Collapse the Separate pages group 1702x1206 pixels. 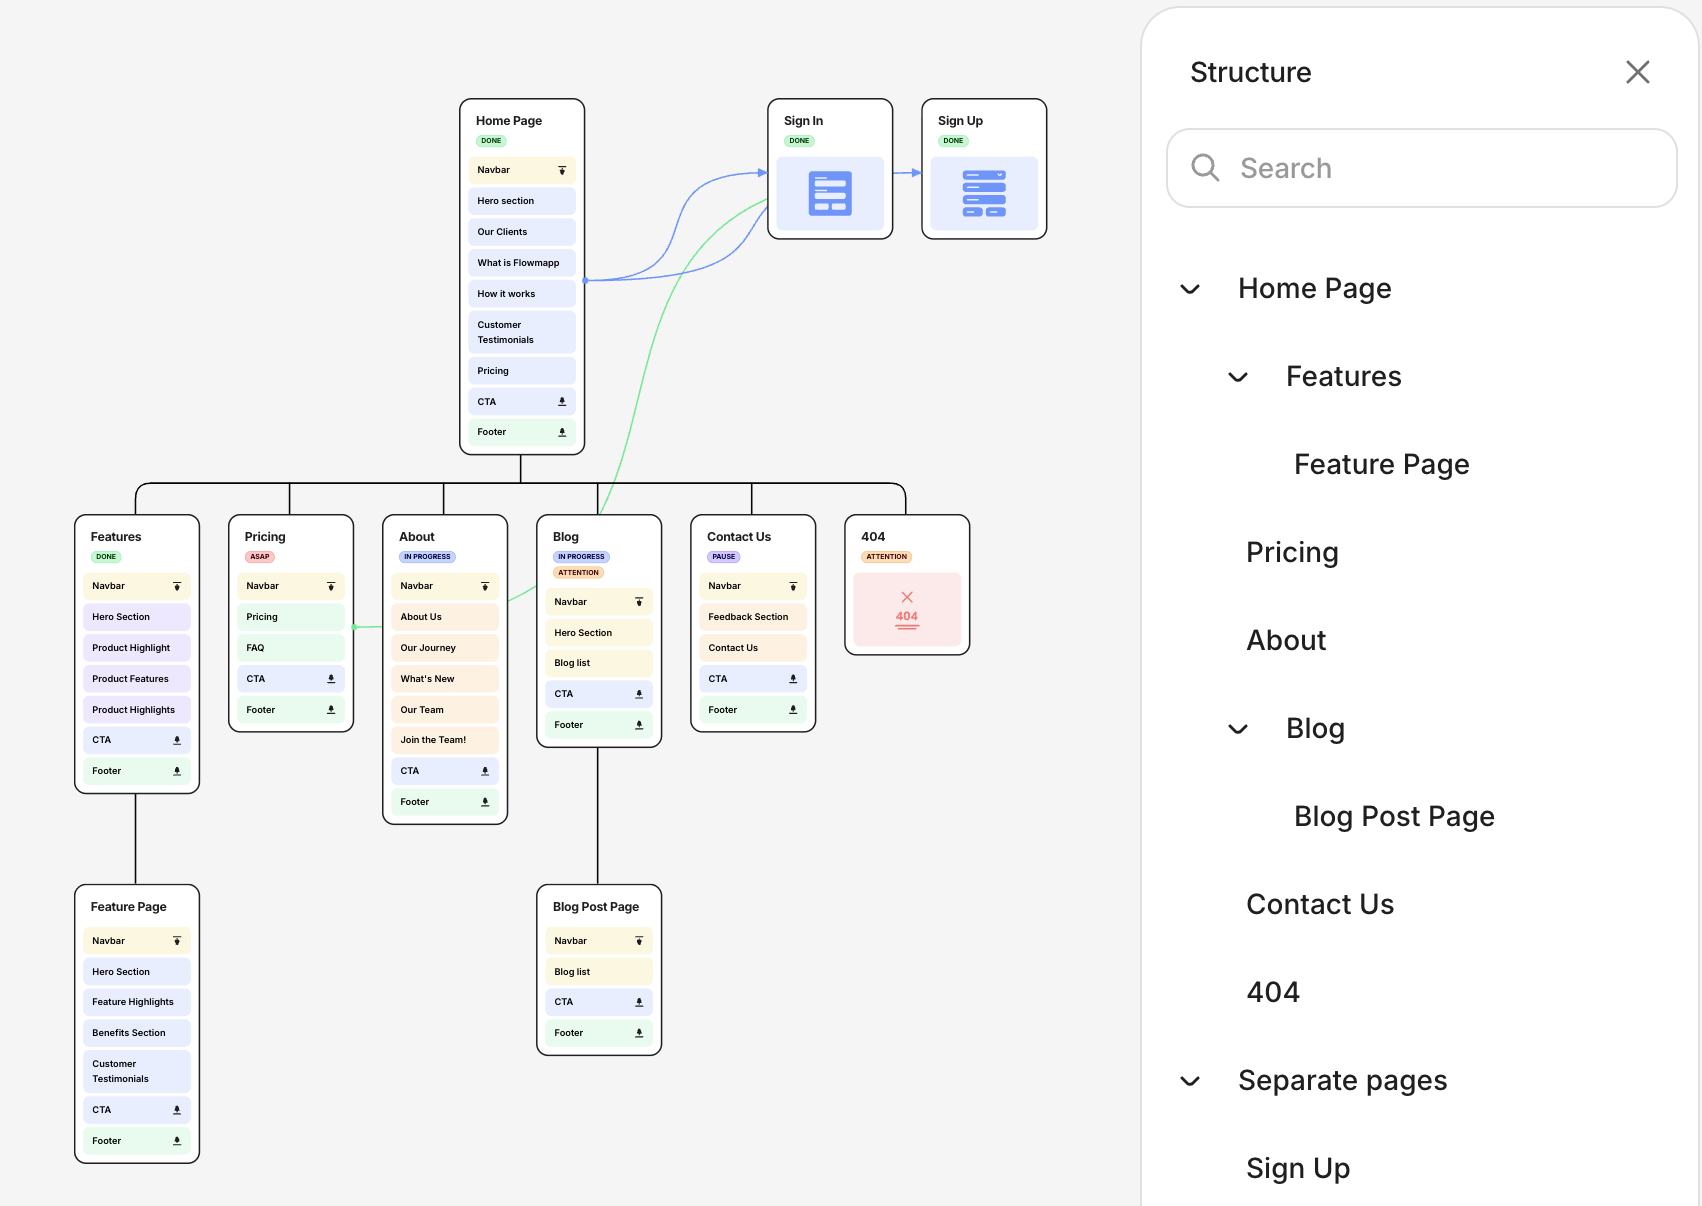pyautogui.click(x=1190, y=1082)
